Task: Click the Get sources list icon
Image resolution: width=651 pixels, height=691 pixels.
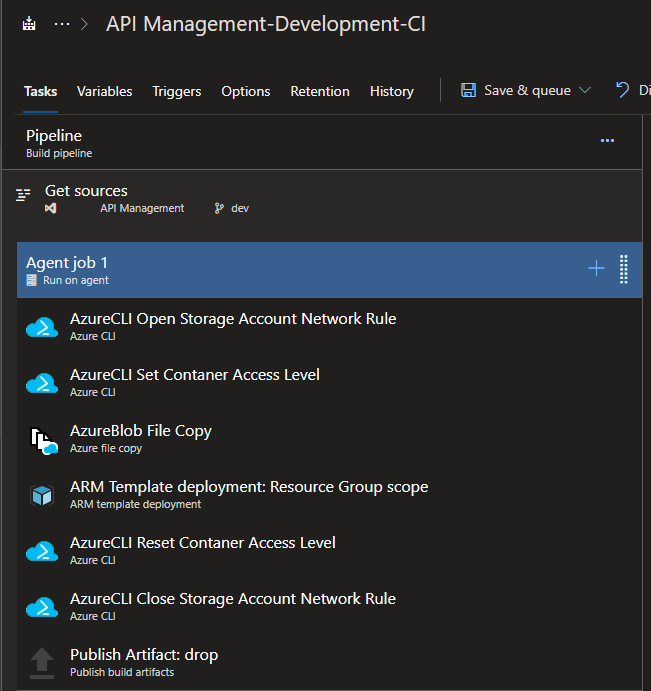Action: click(23, 194)
